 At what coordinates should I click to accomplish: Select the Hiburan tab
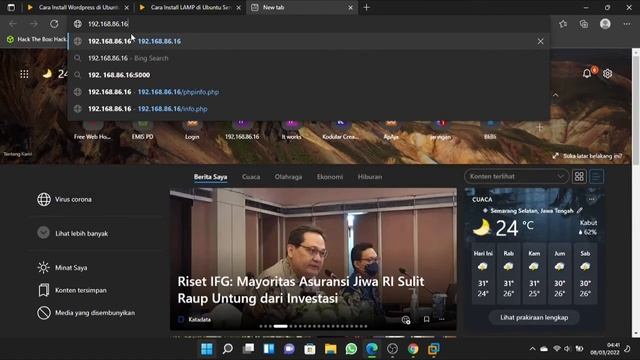pyautogui.click(x=370, y=177)
